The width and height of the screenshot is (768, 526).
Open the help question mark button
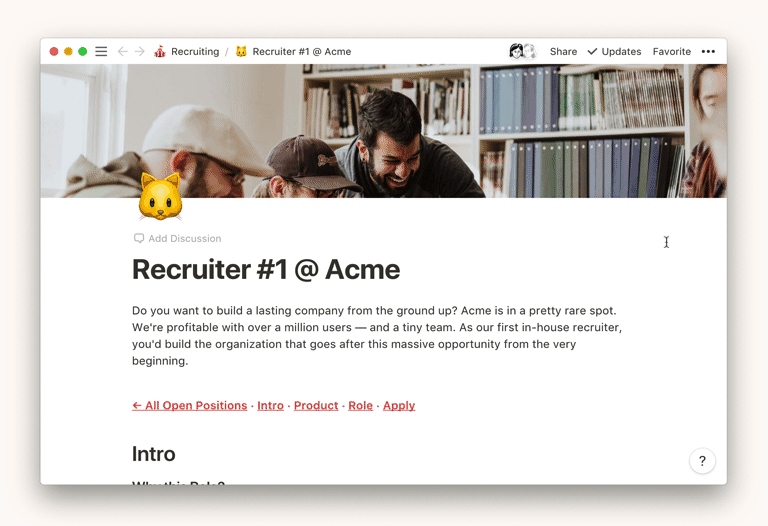click(x=702, y=461)
